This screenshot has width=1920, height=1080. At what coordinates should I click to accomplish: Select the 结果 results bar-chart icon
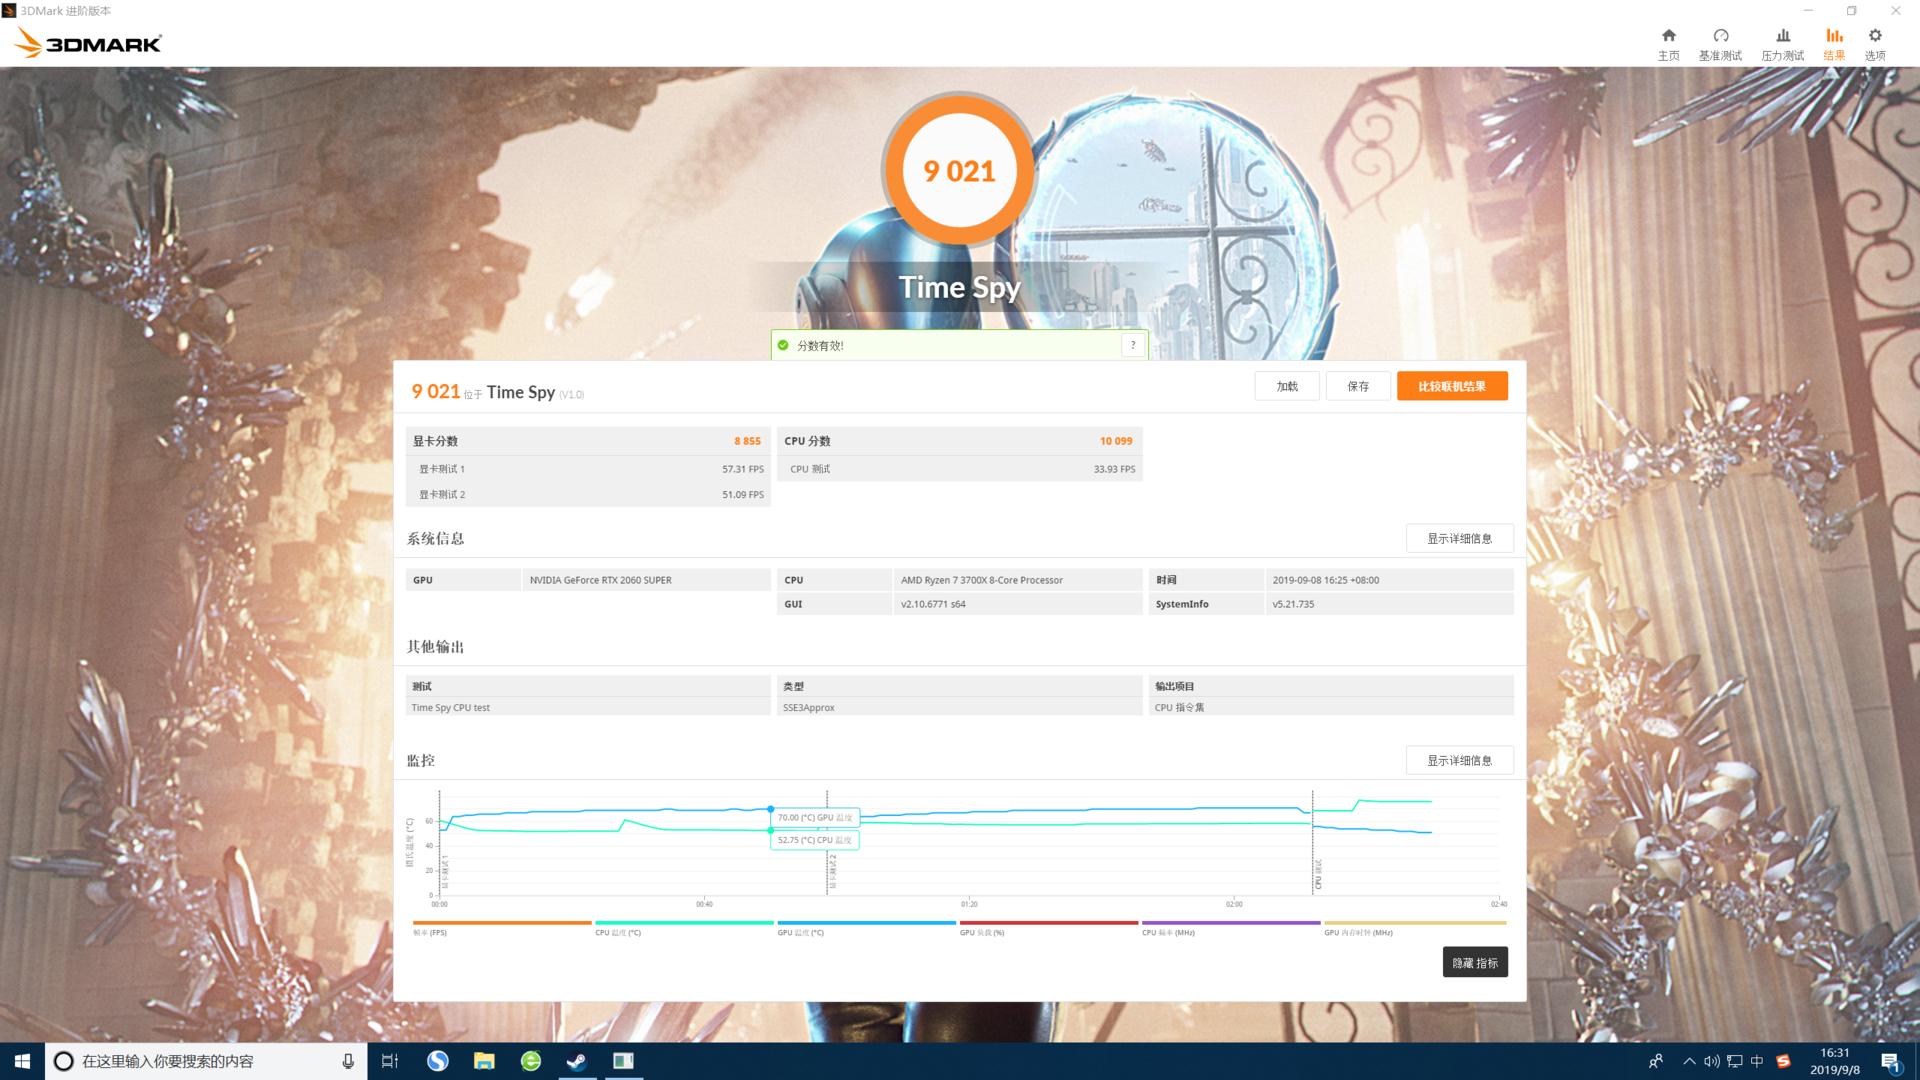coord(1833,42)
